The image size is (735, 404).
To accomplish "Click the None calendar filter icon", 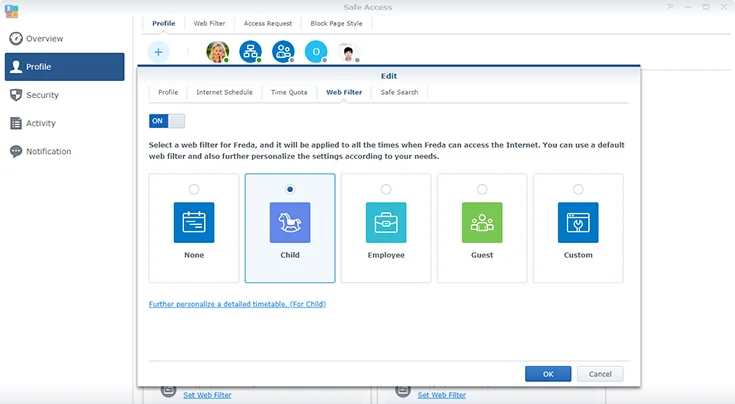I will (x=194, y=223).
